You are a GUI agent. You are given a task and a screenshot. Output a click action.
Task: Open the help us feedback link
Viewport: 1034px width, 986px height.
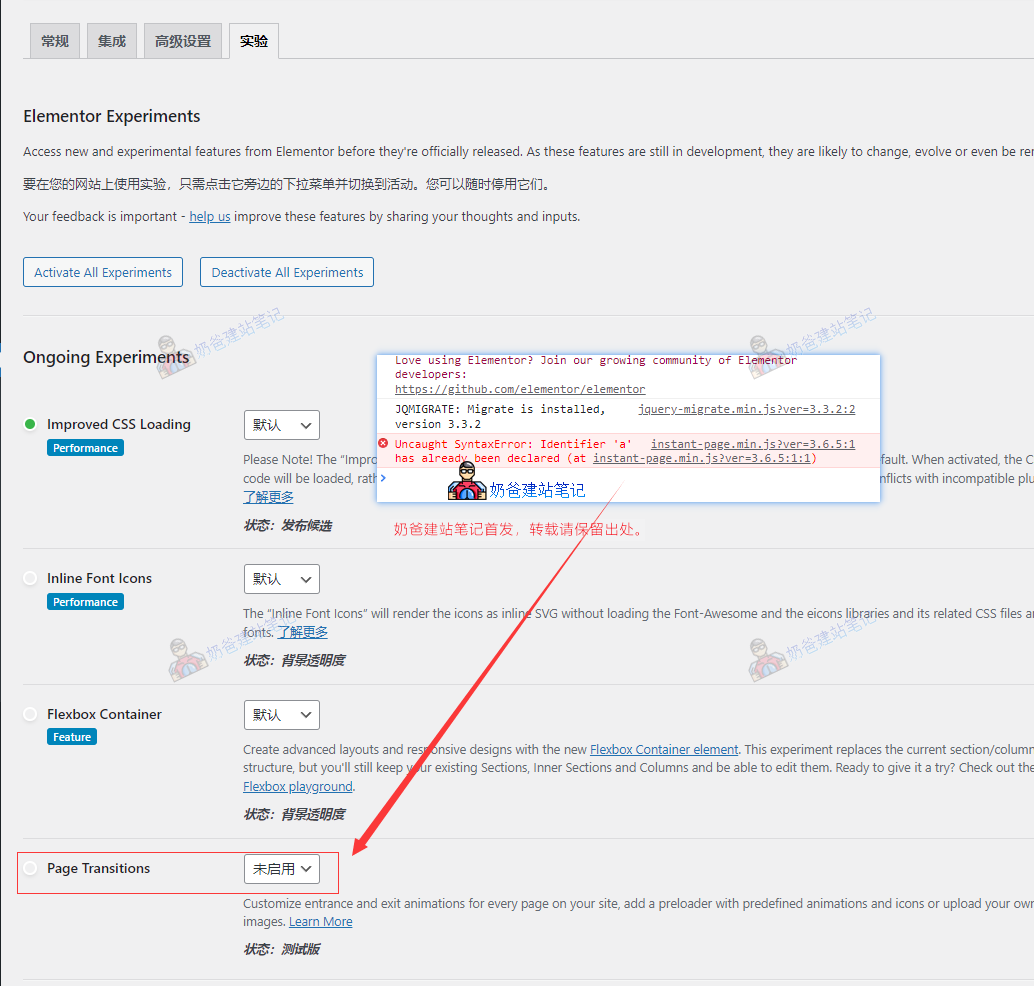[210, 216]
